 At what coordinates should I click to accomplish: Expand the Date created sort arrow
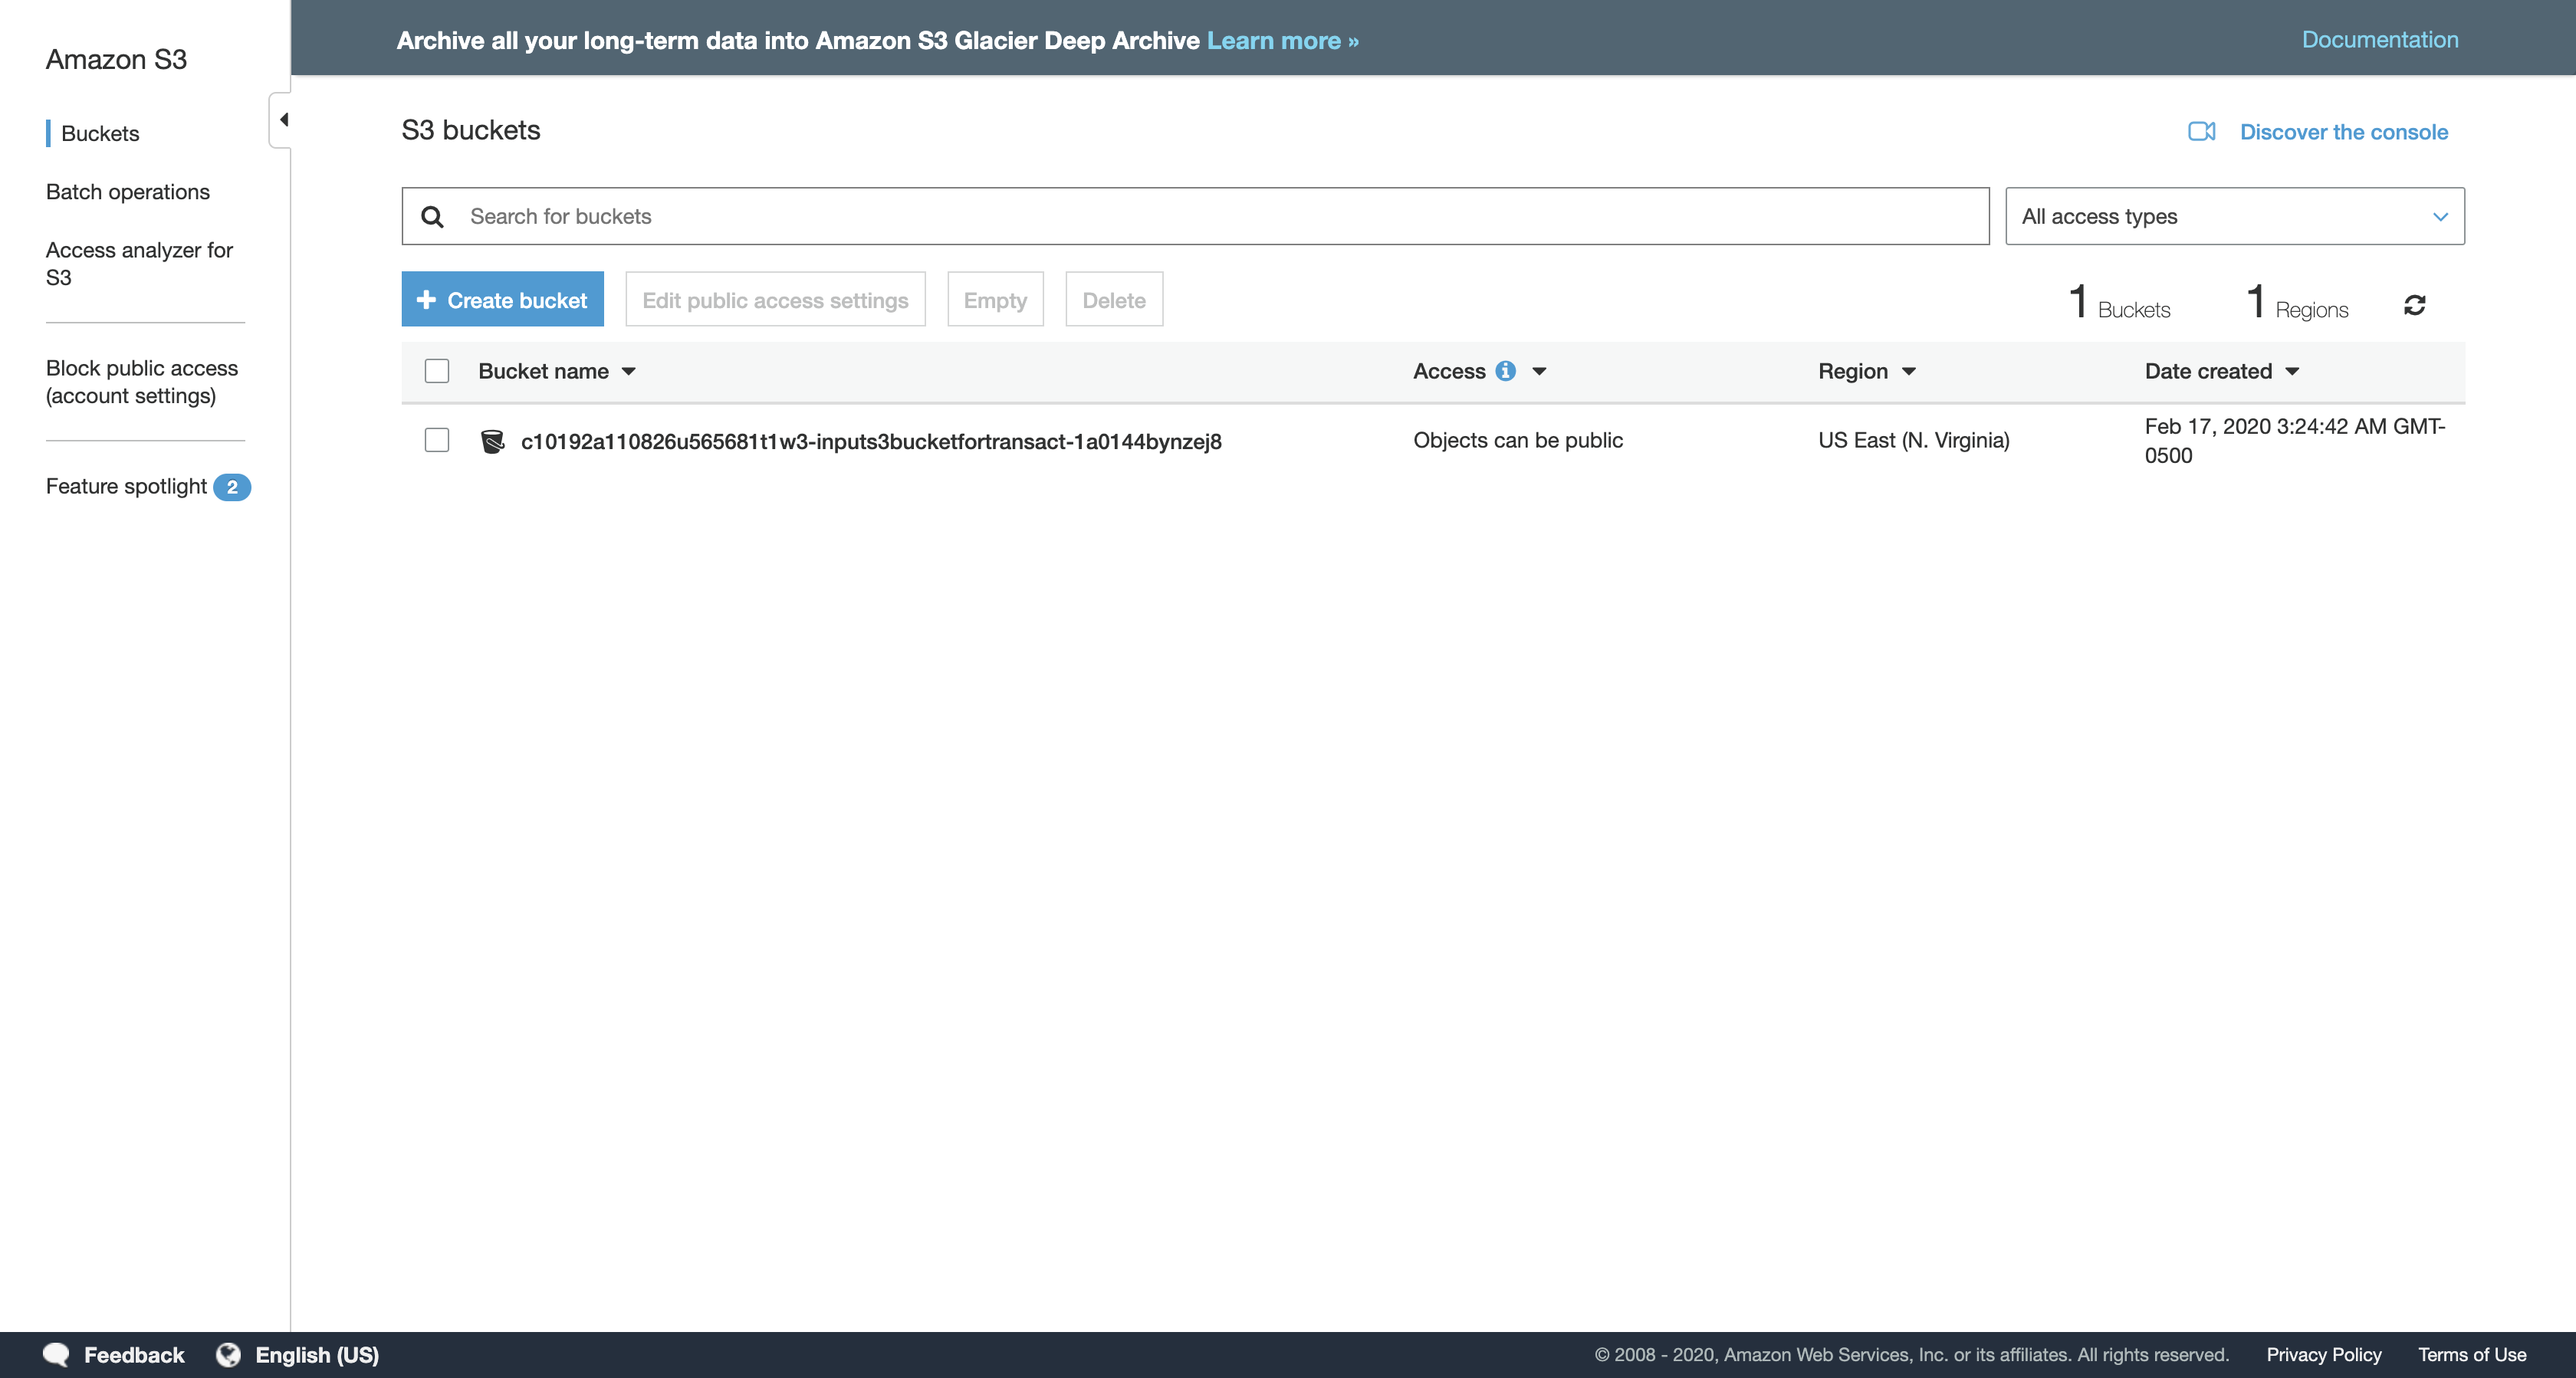[x=2293, y=371]
